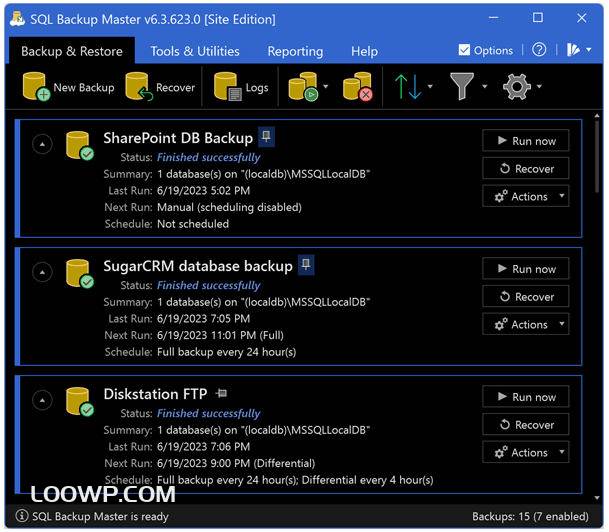
Task: Click the scrollbar up arrow
Action: point(597,116)
